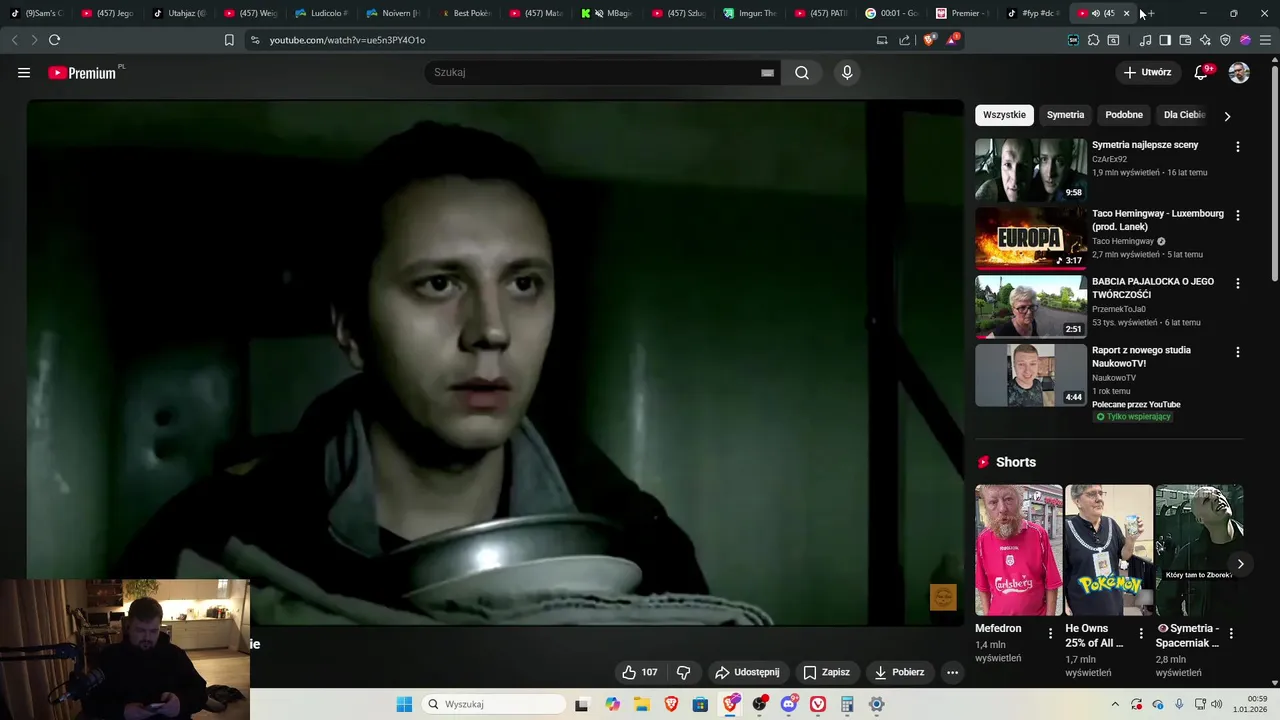Save video with Zapisz button
1280x720 pixels.
pos(827,672)
